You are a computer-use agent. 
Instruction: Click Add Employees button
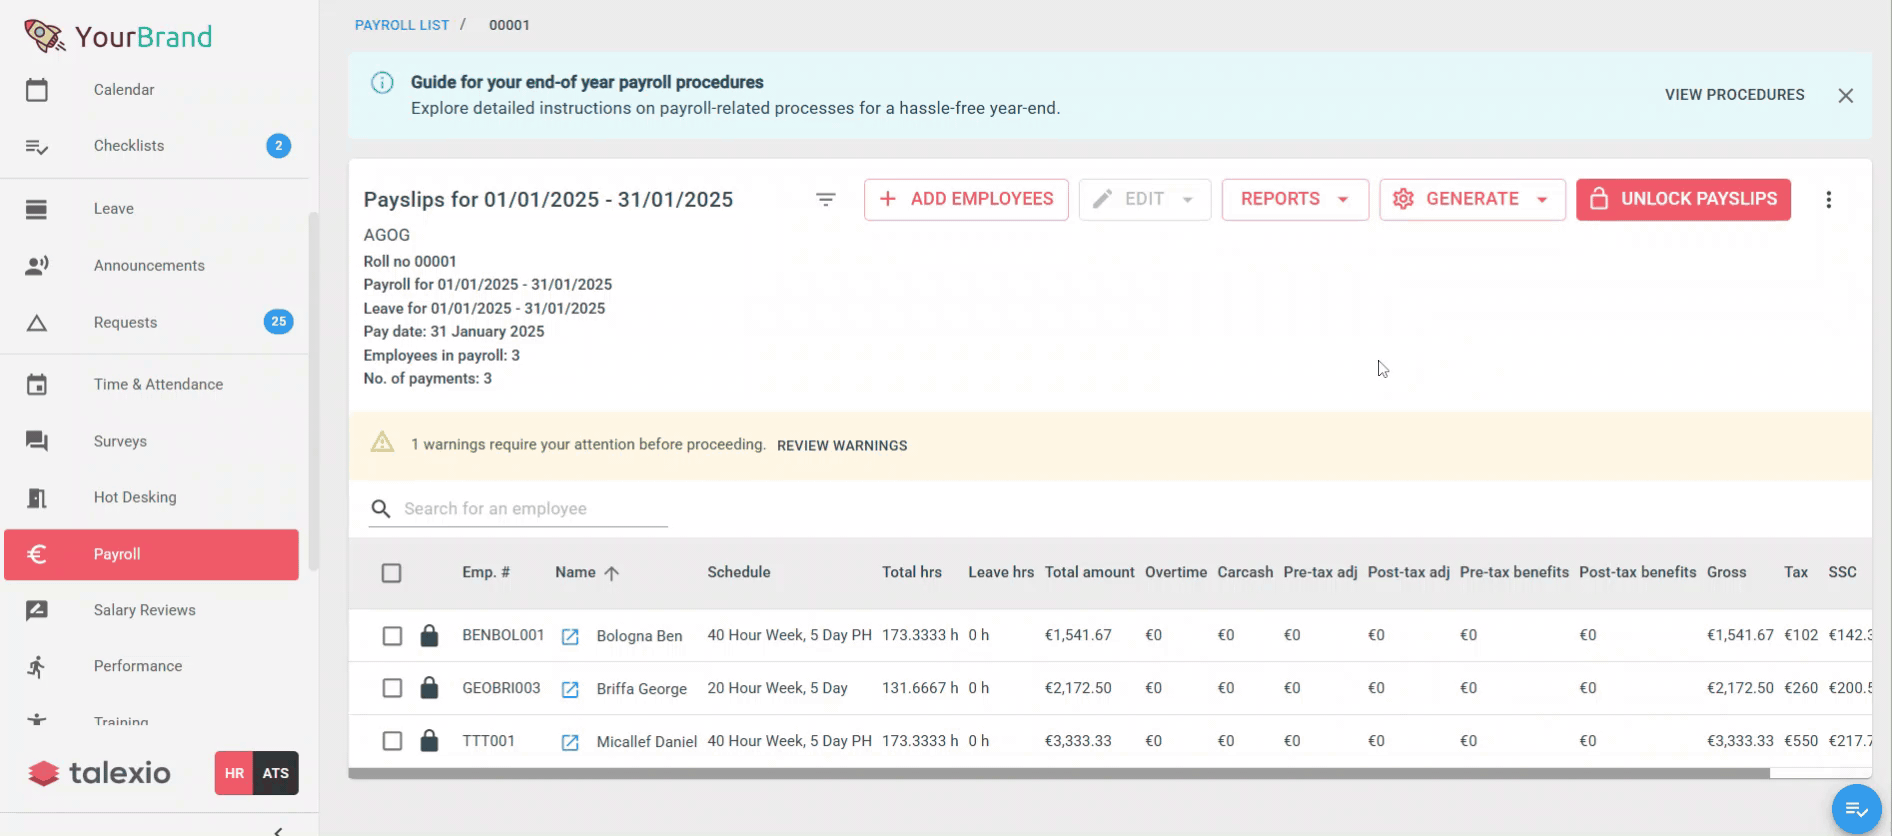coord(966,199)
